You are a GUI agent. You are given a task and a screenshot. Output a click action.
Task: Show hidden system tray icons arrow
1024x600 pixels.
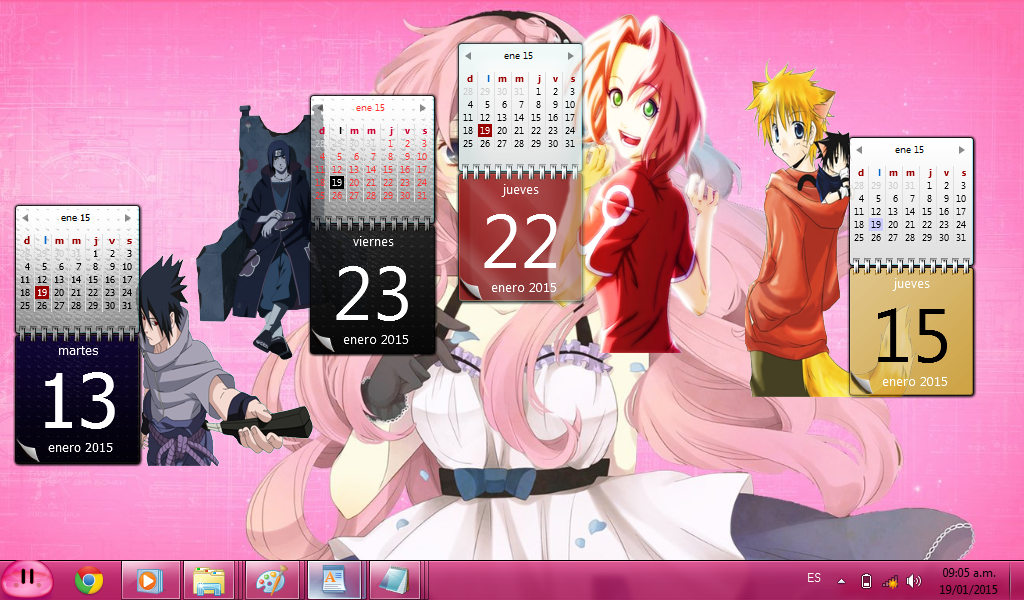(842, 581)
